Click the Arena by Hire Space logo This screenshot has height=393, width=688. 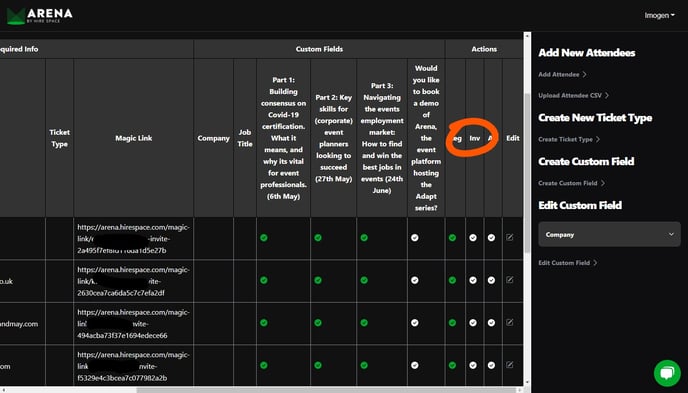point(39,15)
